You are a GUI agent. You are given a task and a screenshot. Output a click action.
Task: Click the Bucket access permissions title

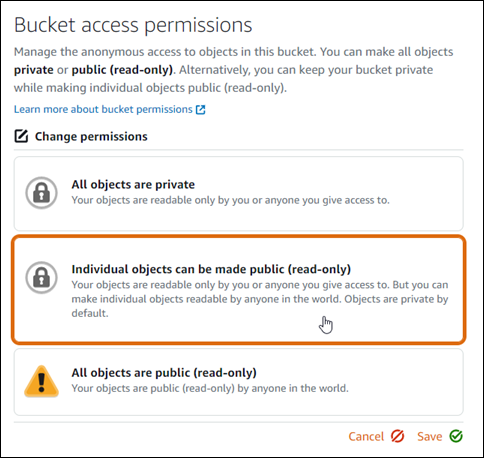pos(133,25)
